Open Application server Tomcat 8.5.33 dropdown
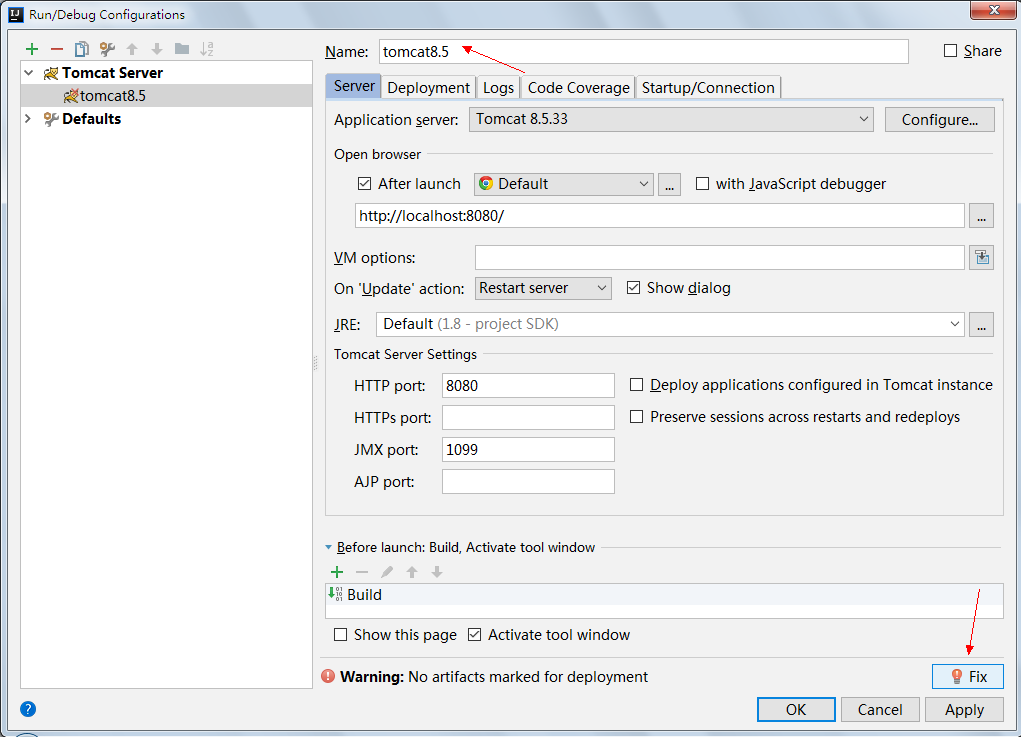 click(x=671, y=119)
